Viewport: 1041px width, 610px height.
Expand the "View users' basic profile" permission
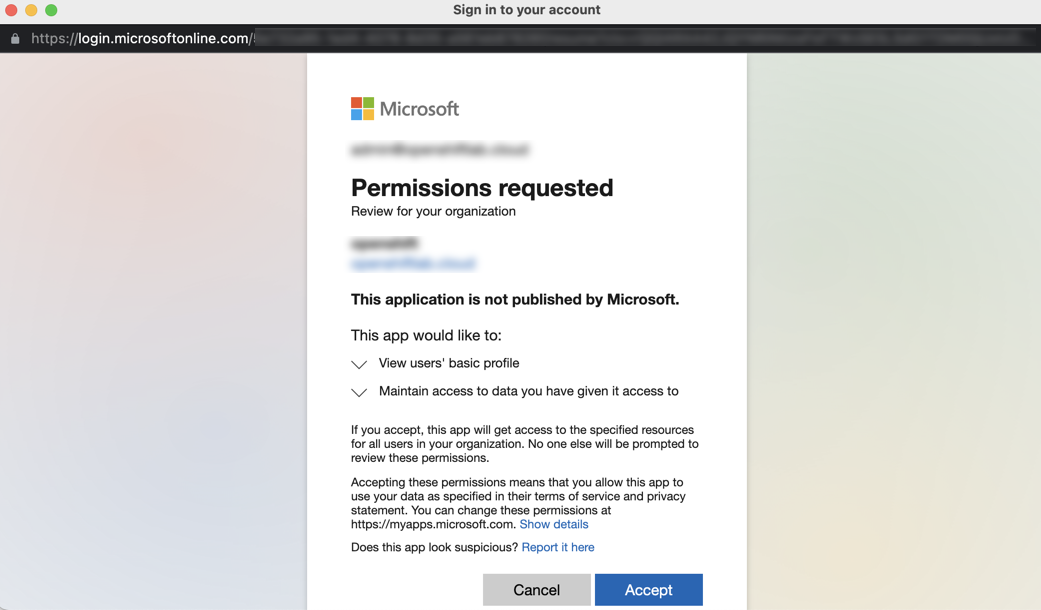(x=359, y=364)
